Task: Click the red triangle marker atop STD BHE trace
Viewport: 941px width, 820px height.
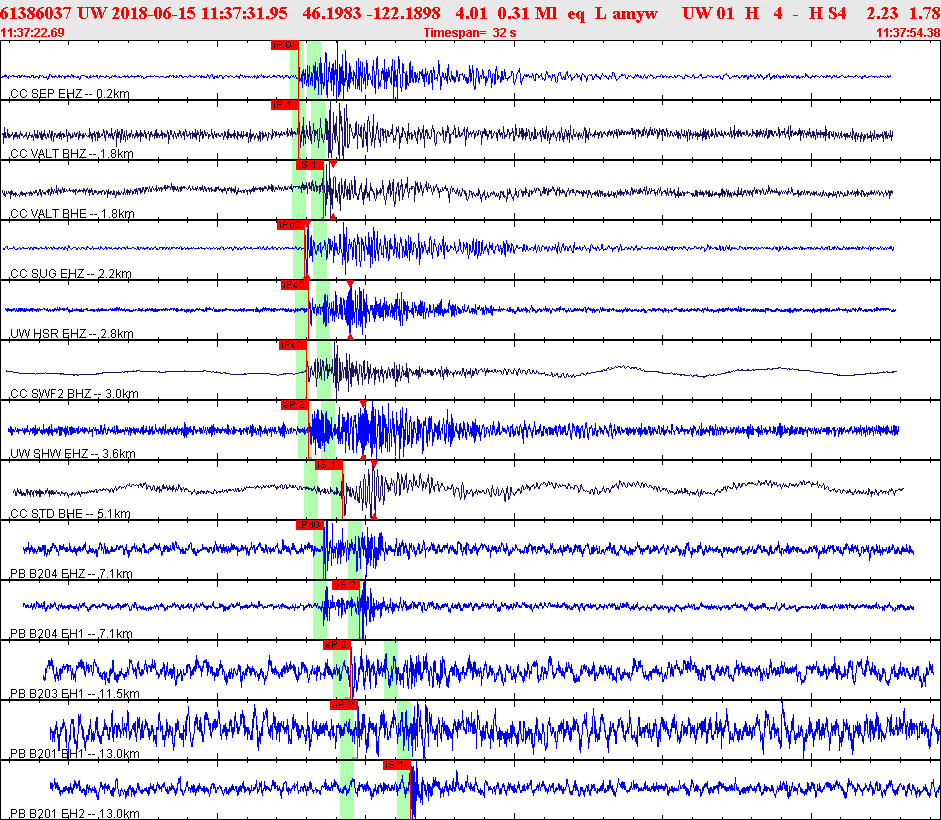Action: (374, 464)
